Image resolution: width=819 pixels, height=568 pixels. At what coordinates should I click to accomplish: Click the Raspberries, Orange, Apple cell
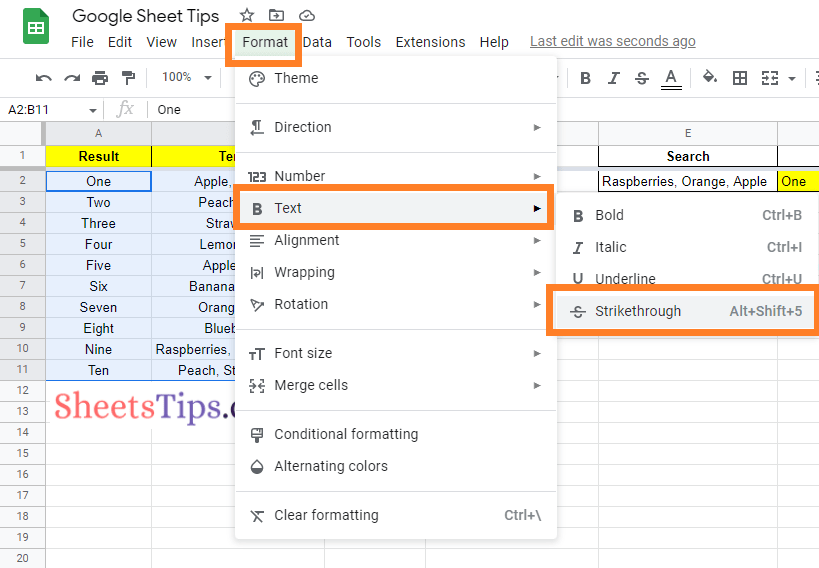pyautogui.click(x=688, y=181)
